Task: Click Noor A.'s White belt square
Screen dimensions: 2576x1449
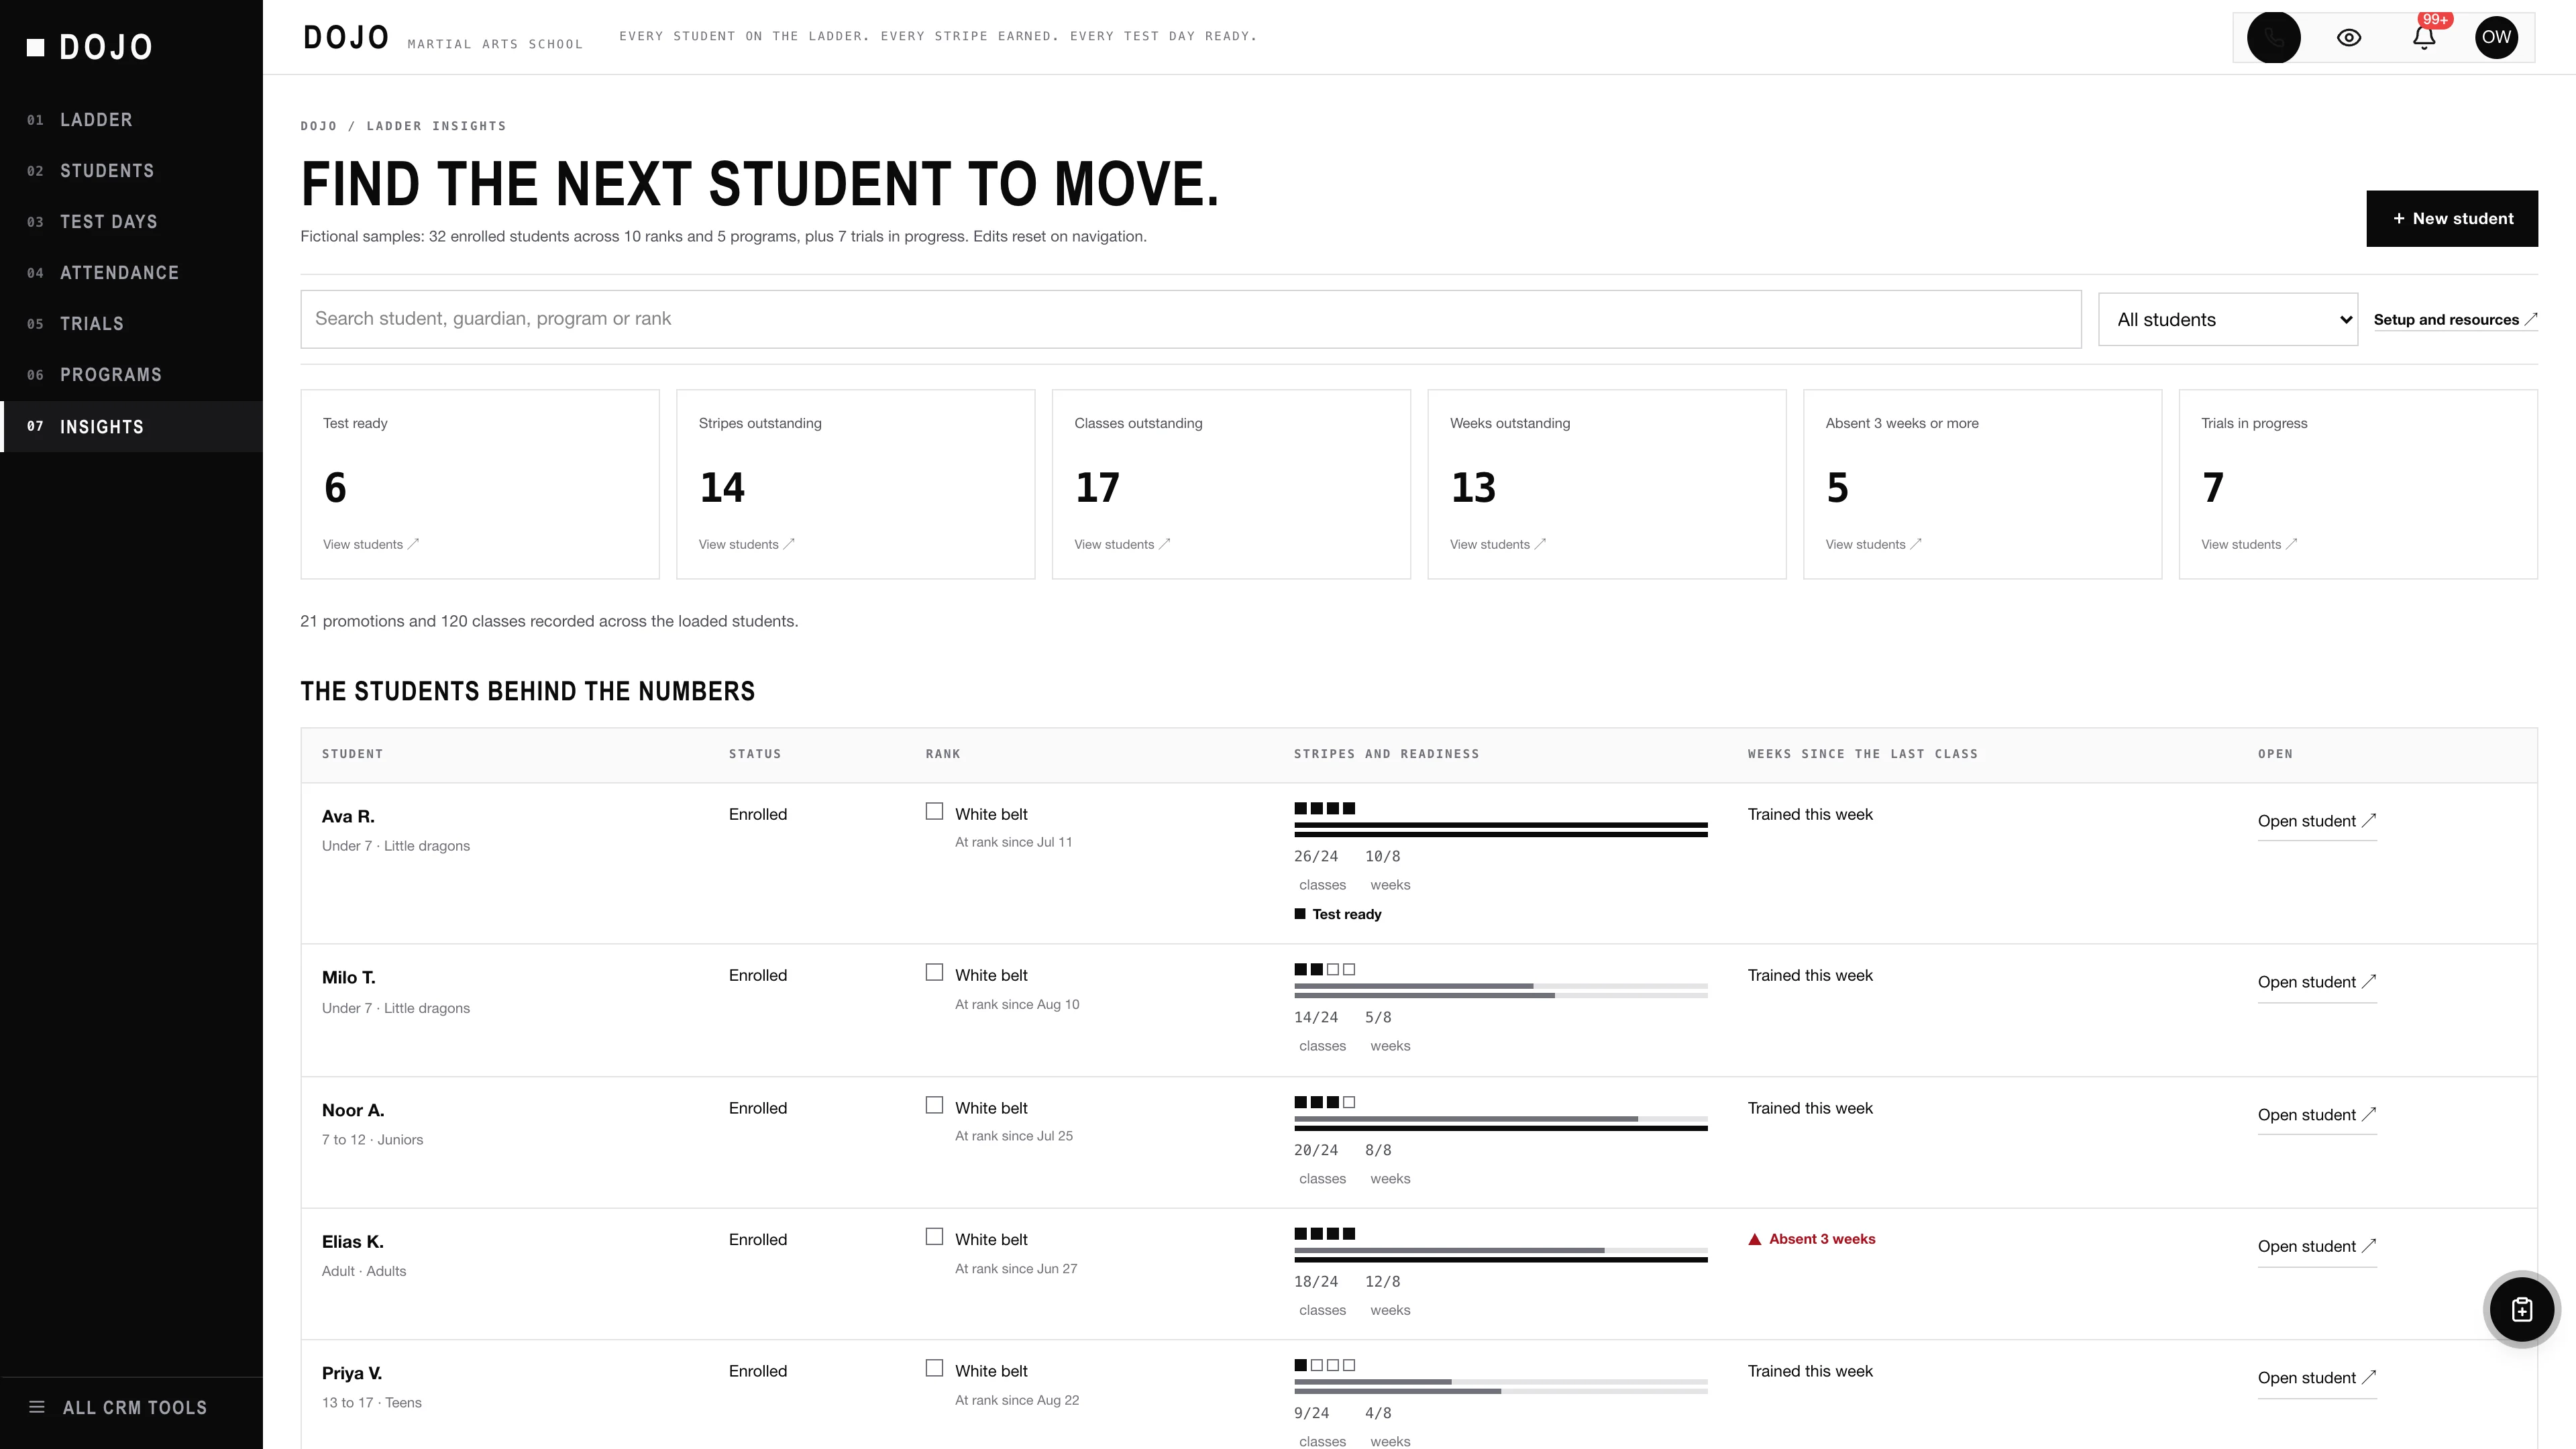Action: (934, 1105)
